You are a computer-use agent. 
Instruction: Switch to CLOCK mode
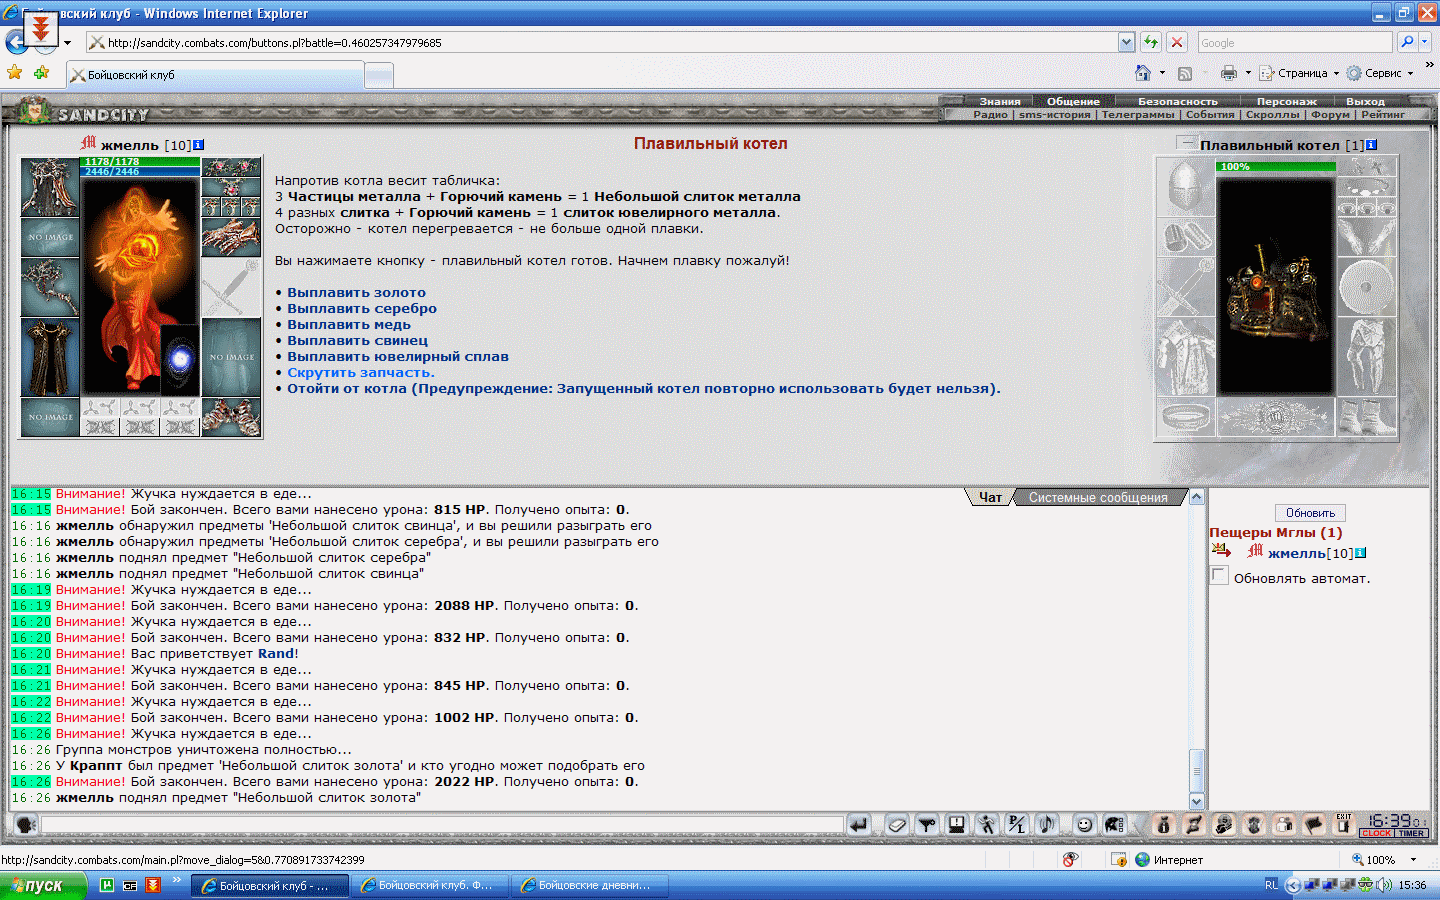pos(1376,833)
